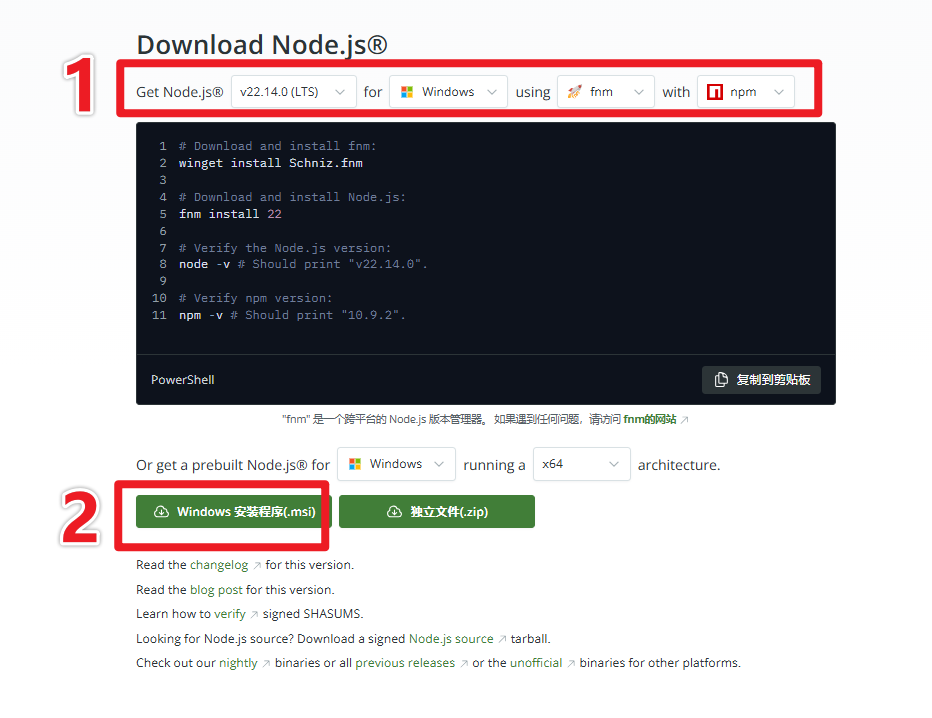Screen dimensions: 932x718
Task: Open the unofficial binaries link
Action: tap(536, 663)
